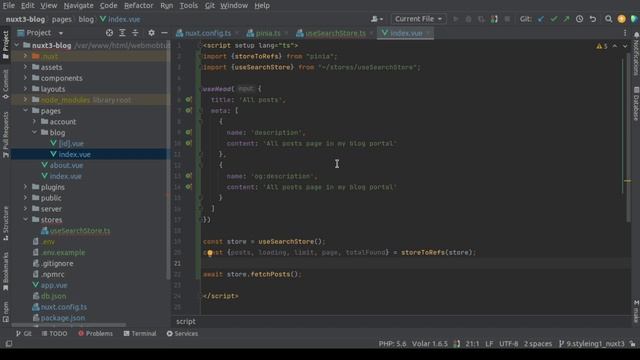Viewport: 640px width, 360px height.
Task: Collapse the pages folder
Action: pyautogui.click(x=26, y=111)
